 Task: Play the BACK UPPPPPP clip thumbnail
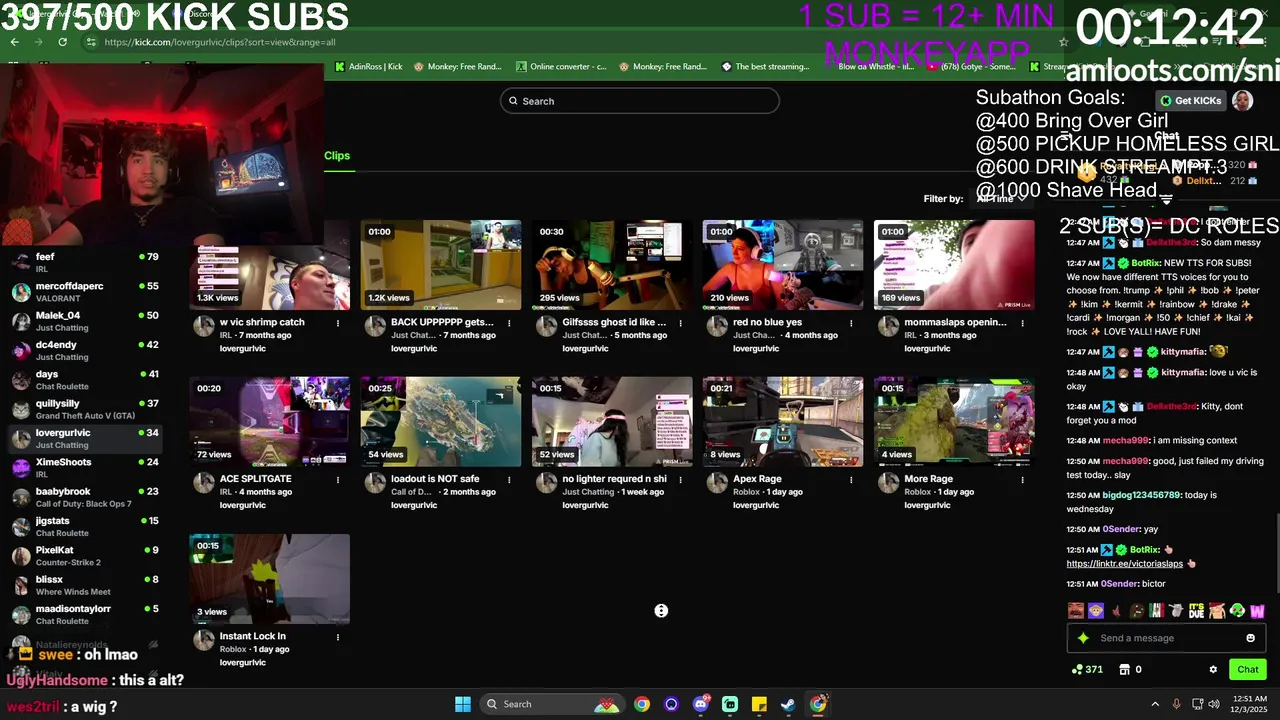click(x=441, y=265)
